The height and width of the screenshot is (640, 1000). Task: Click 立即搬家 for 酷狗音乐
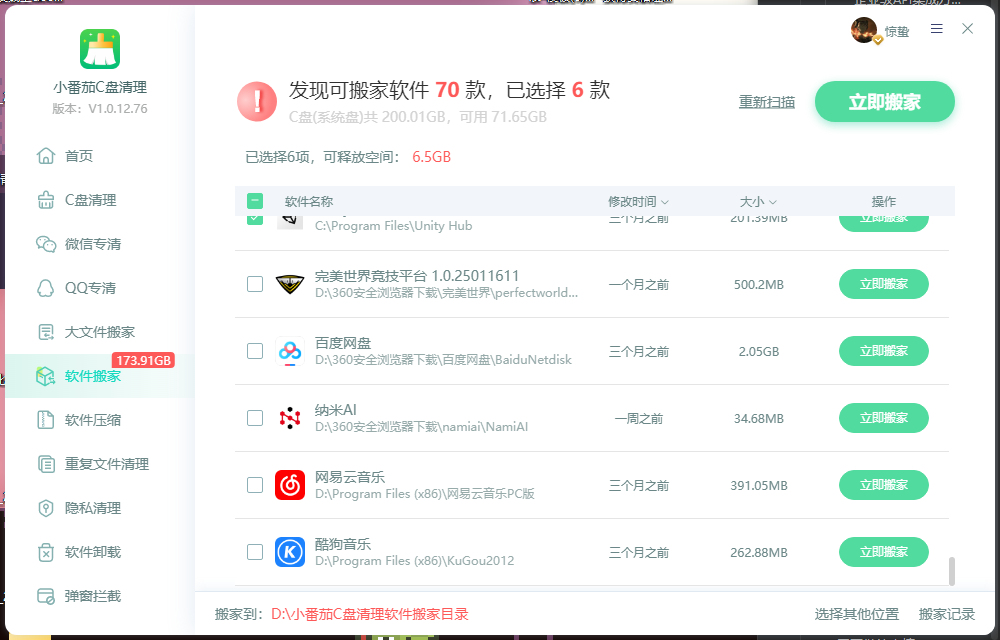pyautogui.click(x=883, y=551)
